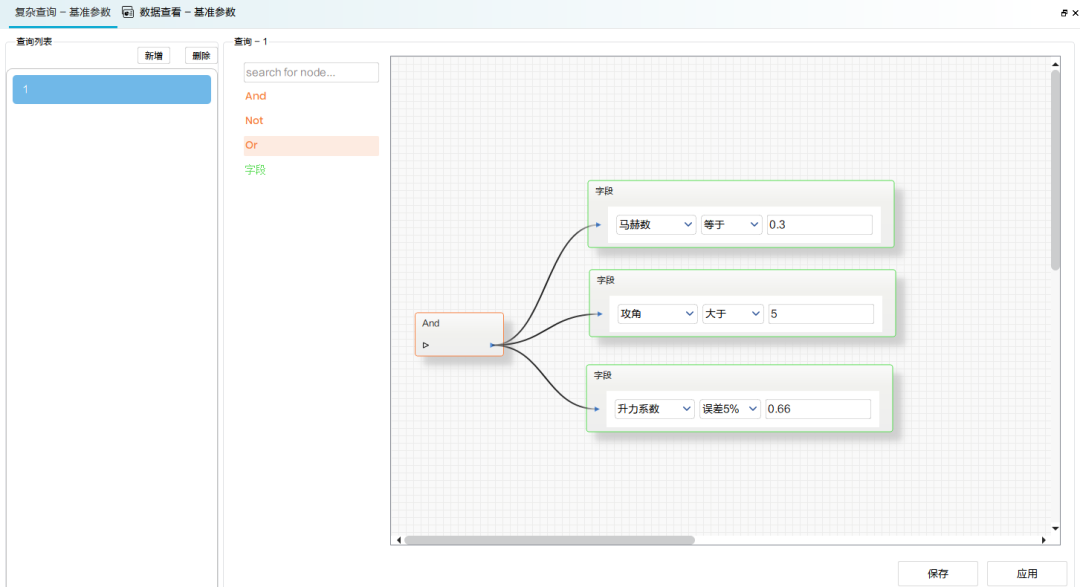
Task: Click the And node title
Action: coord(431,323)
